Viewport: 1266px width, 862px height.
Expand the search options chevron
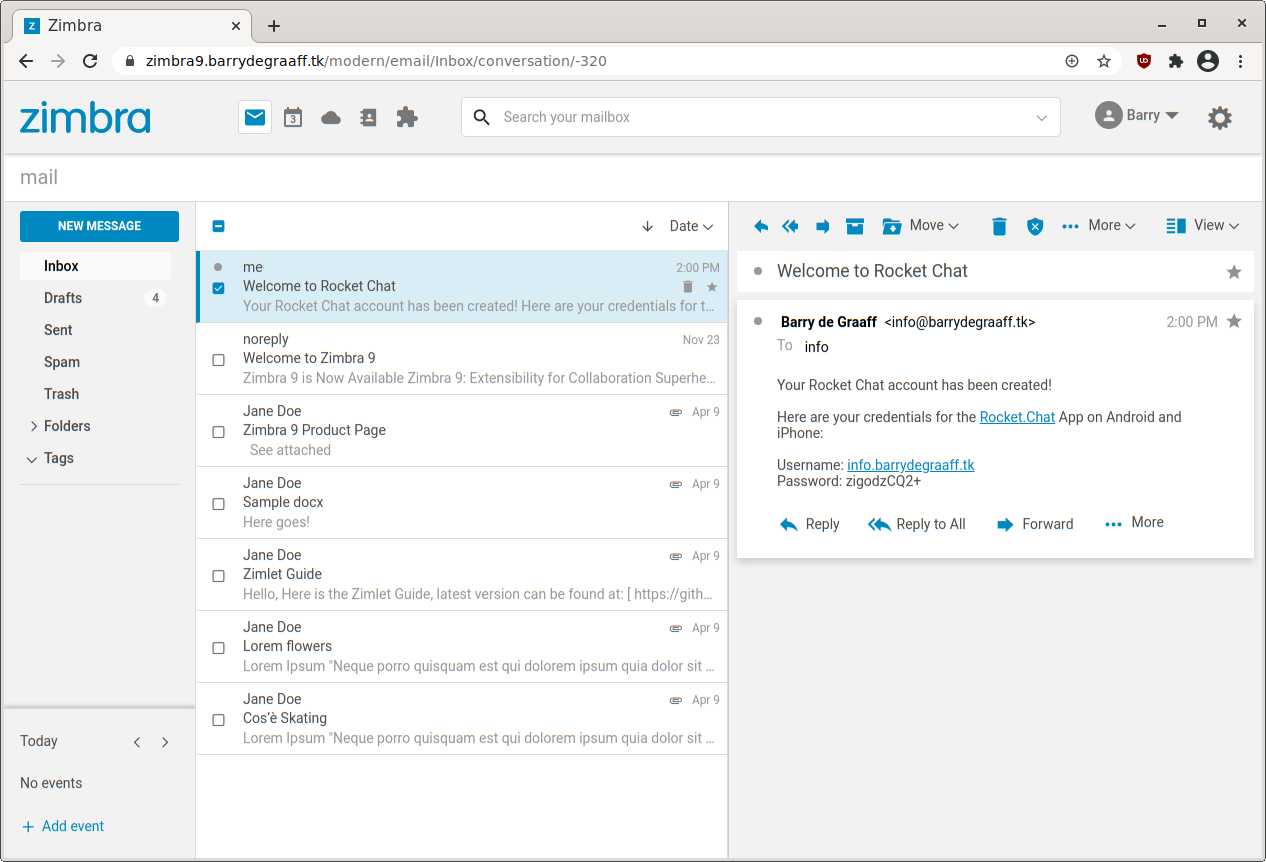click(1042, 118)
